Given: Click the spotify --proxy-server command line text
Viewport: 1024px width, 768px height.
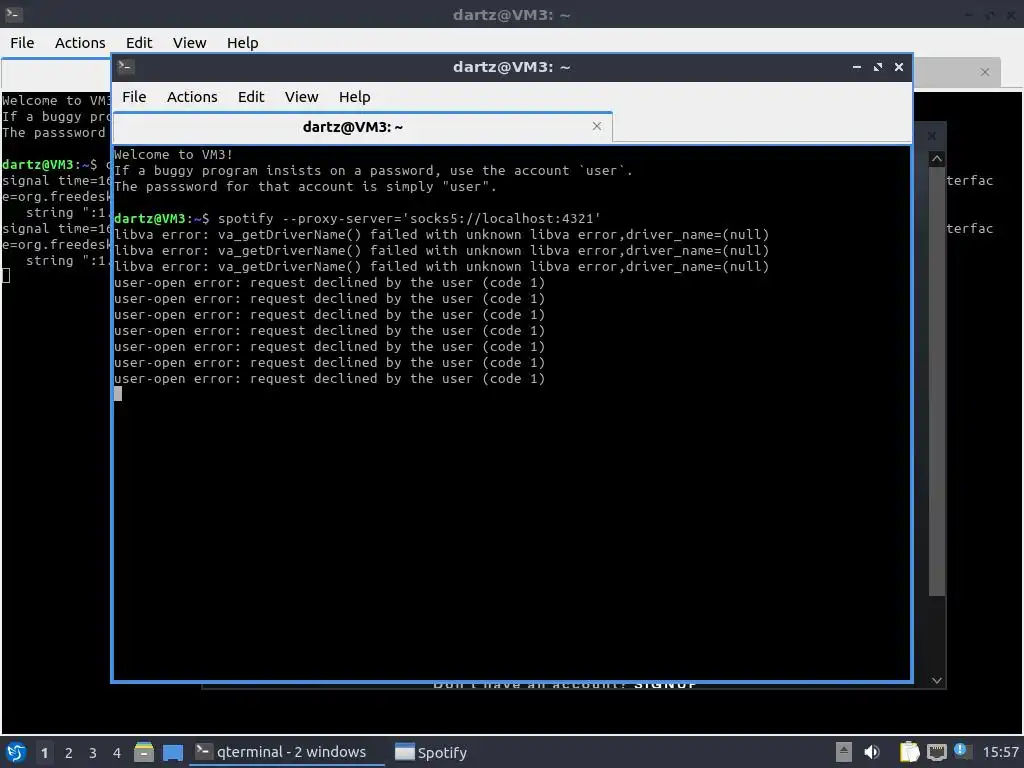Looking at the screenshot, I should pyautogui.click(x=409, y=218).
